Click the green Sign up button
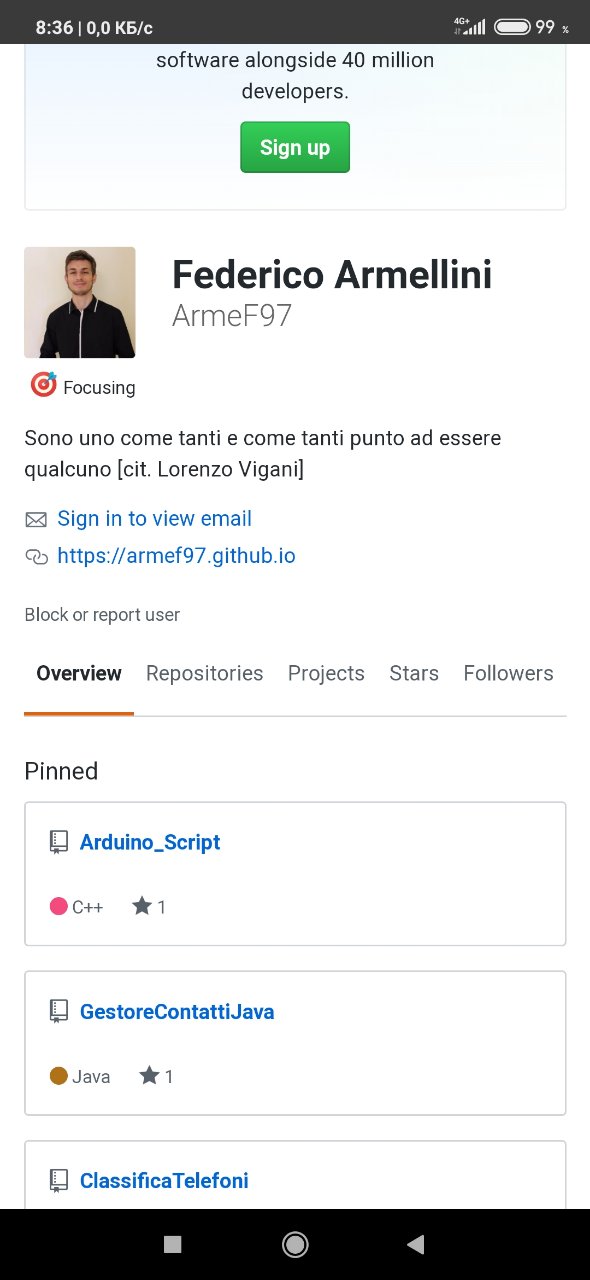 point(295,147)
